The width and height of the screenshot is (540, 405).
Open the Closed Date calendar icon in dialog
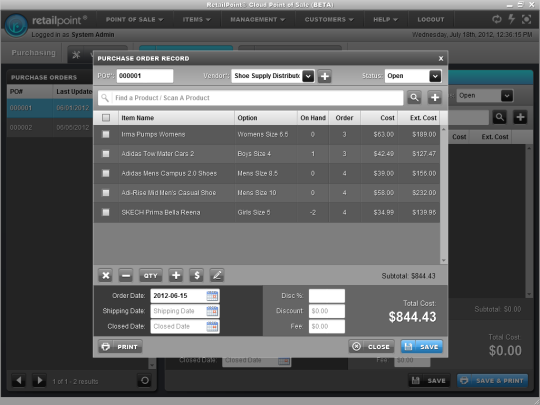212,326
